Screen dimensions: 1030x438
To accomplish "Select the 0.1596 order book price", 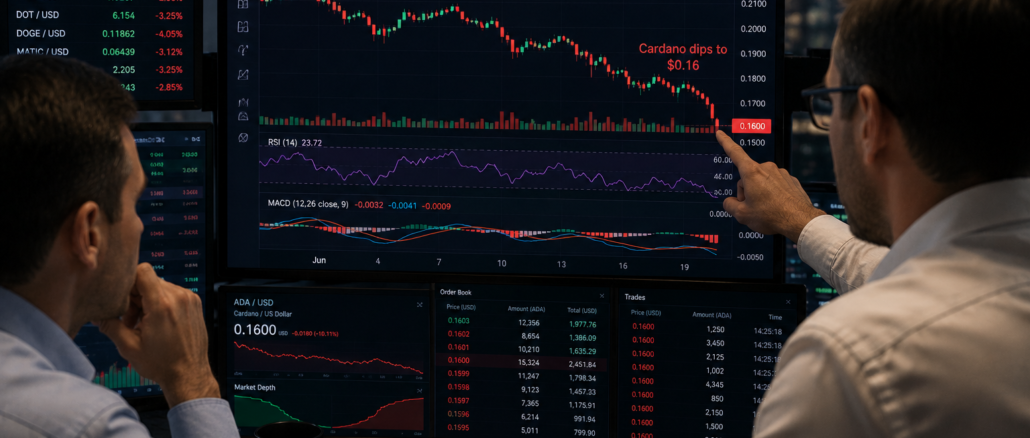I will tap(459, 414).
